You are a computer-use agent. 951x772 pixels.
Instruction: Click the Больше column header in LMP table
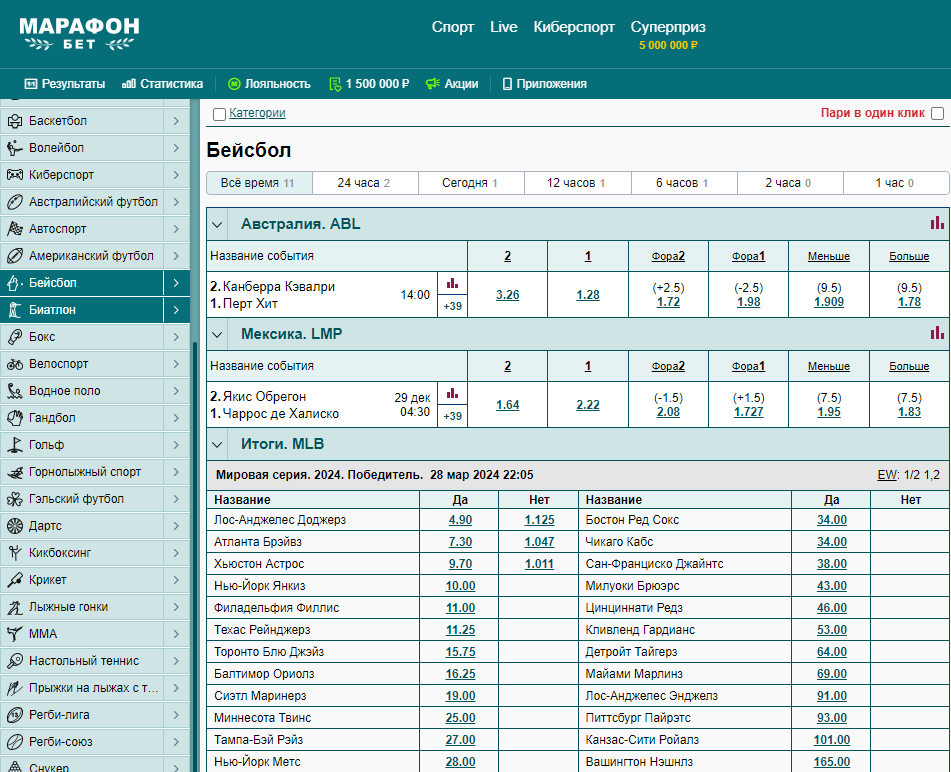click(x=909, y=366)
